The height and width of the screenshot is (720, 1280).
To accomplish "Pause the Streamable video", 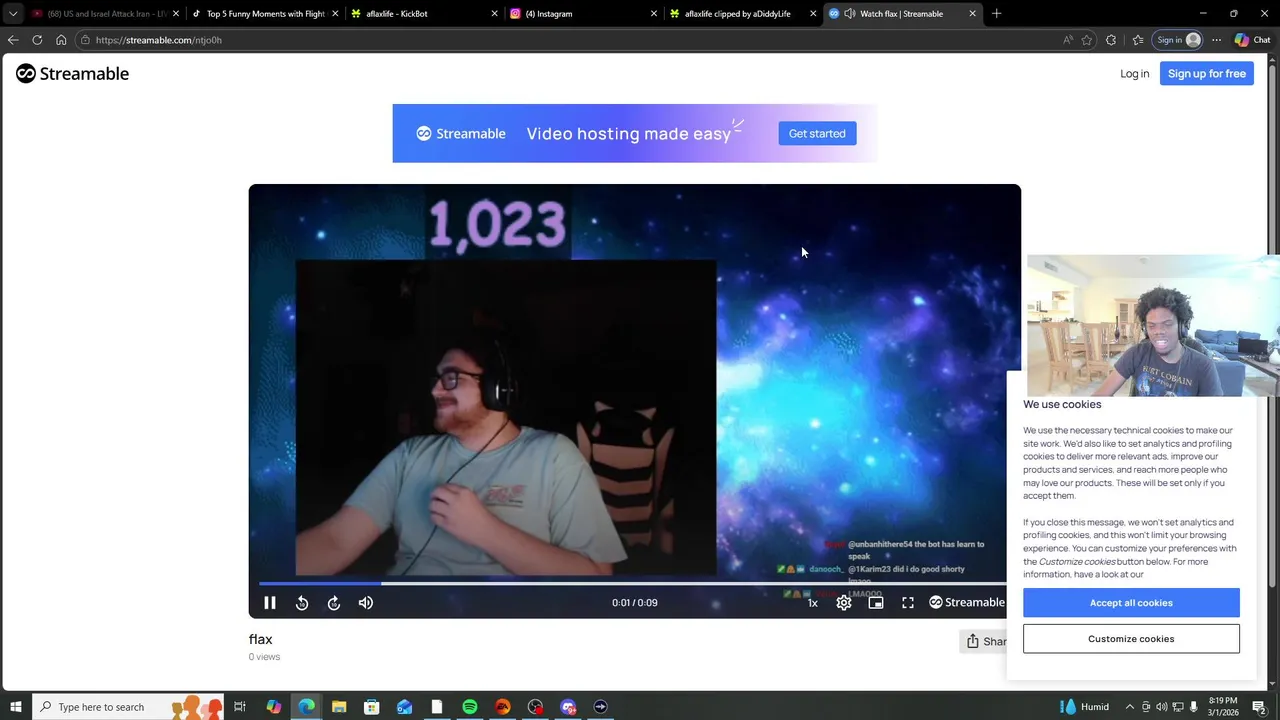I will tap(269, 603).
